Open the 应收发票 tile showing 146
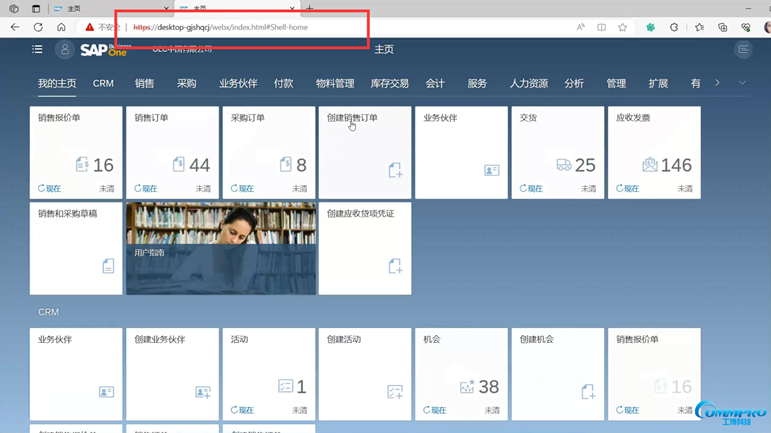This screenshot has height=433, width=771. coord(653,152)
